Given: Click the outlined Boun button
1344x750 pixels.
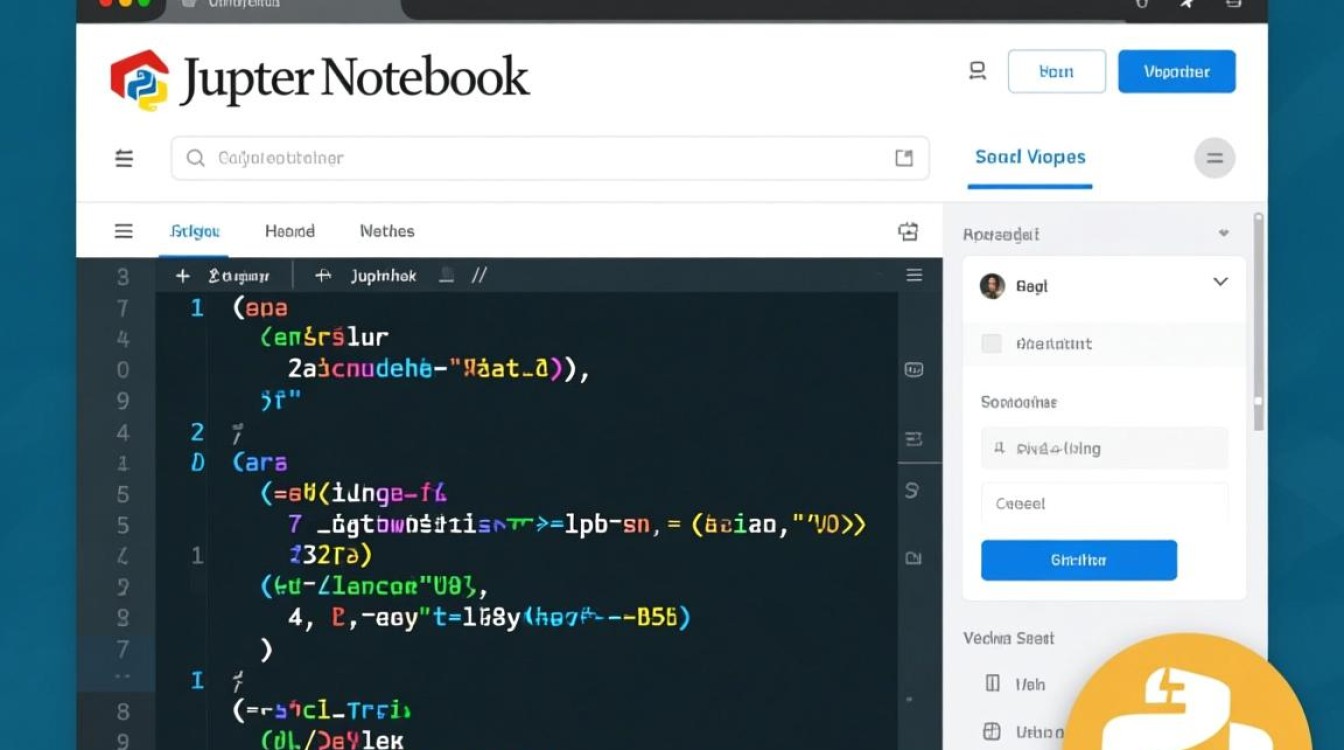Looking at the screenshot, I should [x=1057, y=71].
